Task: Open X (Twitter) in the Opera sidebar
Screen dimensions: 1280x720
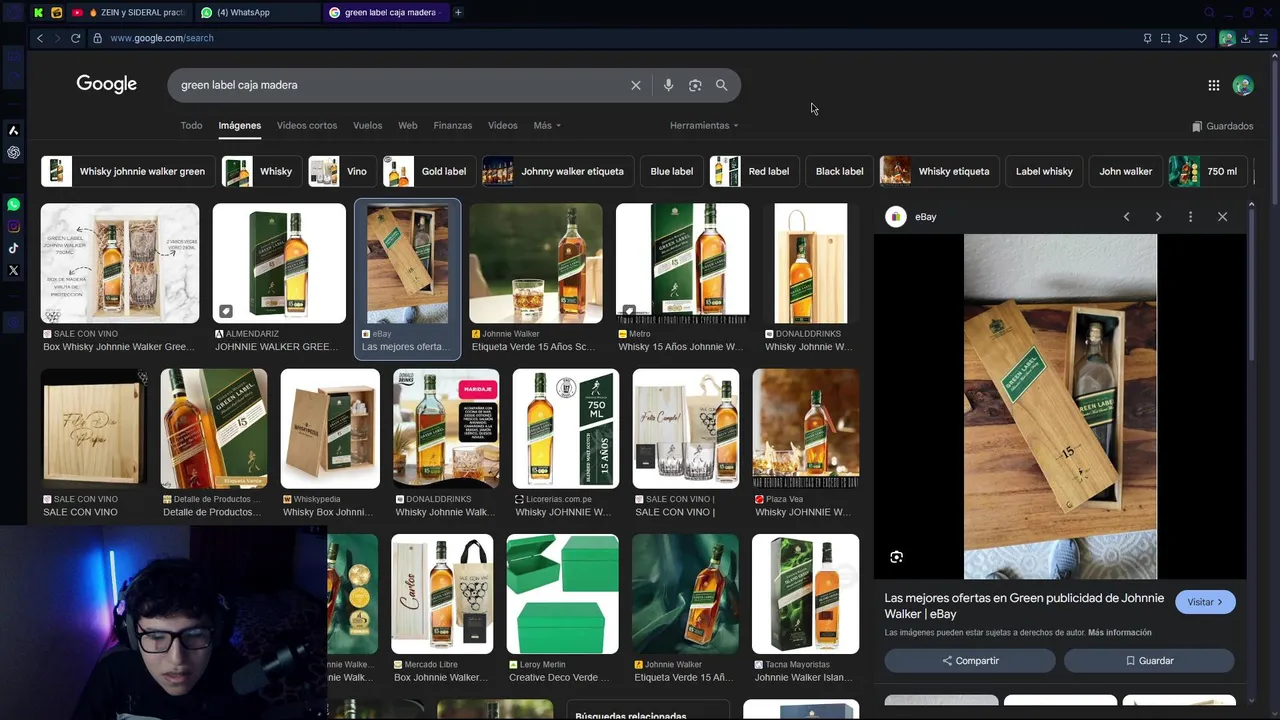Action: coord(13,270)
